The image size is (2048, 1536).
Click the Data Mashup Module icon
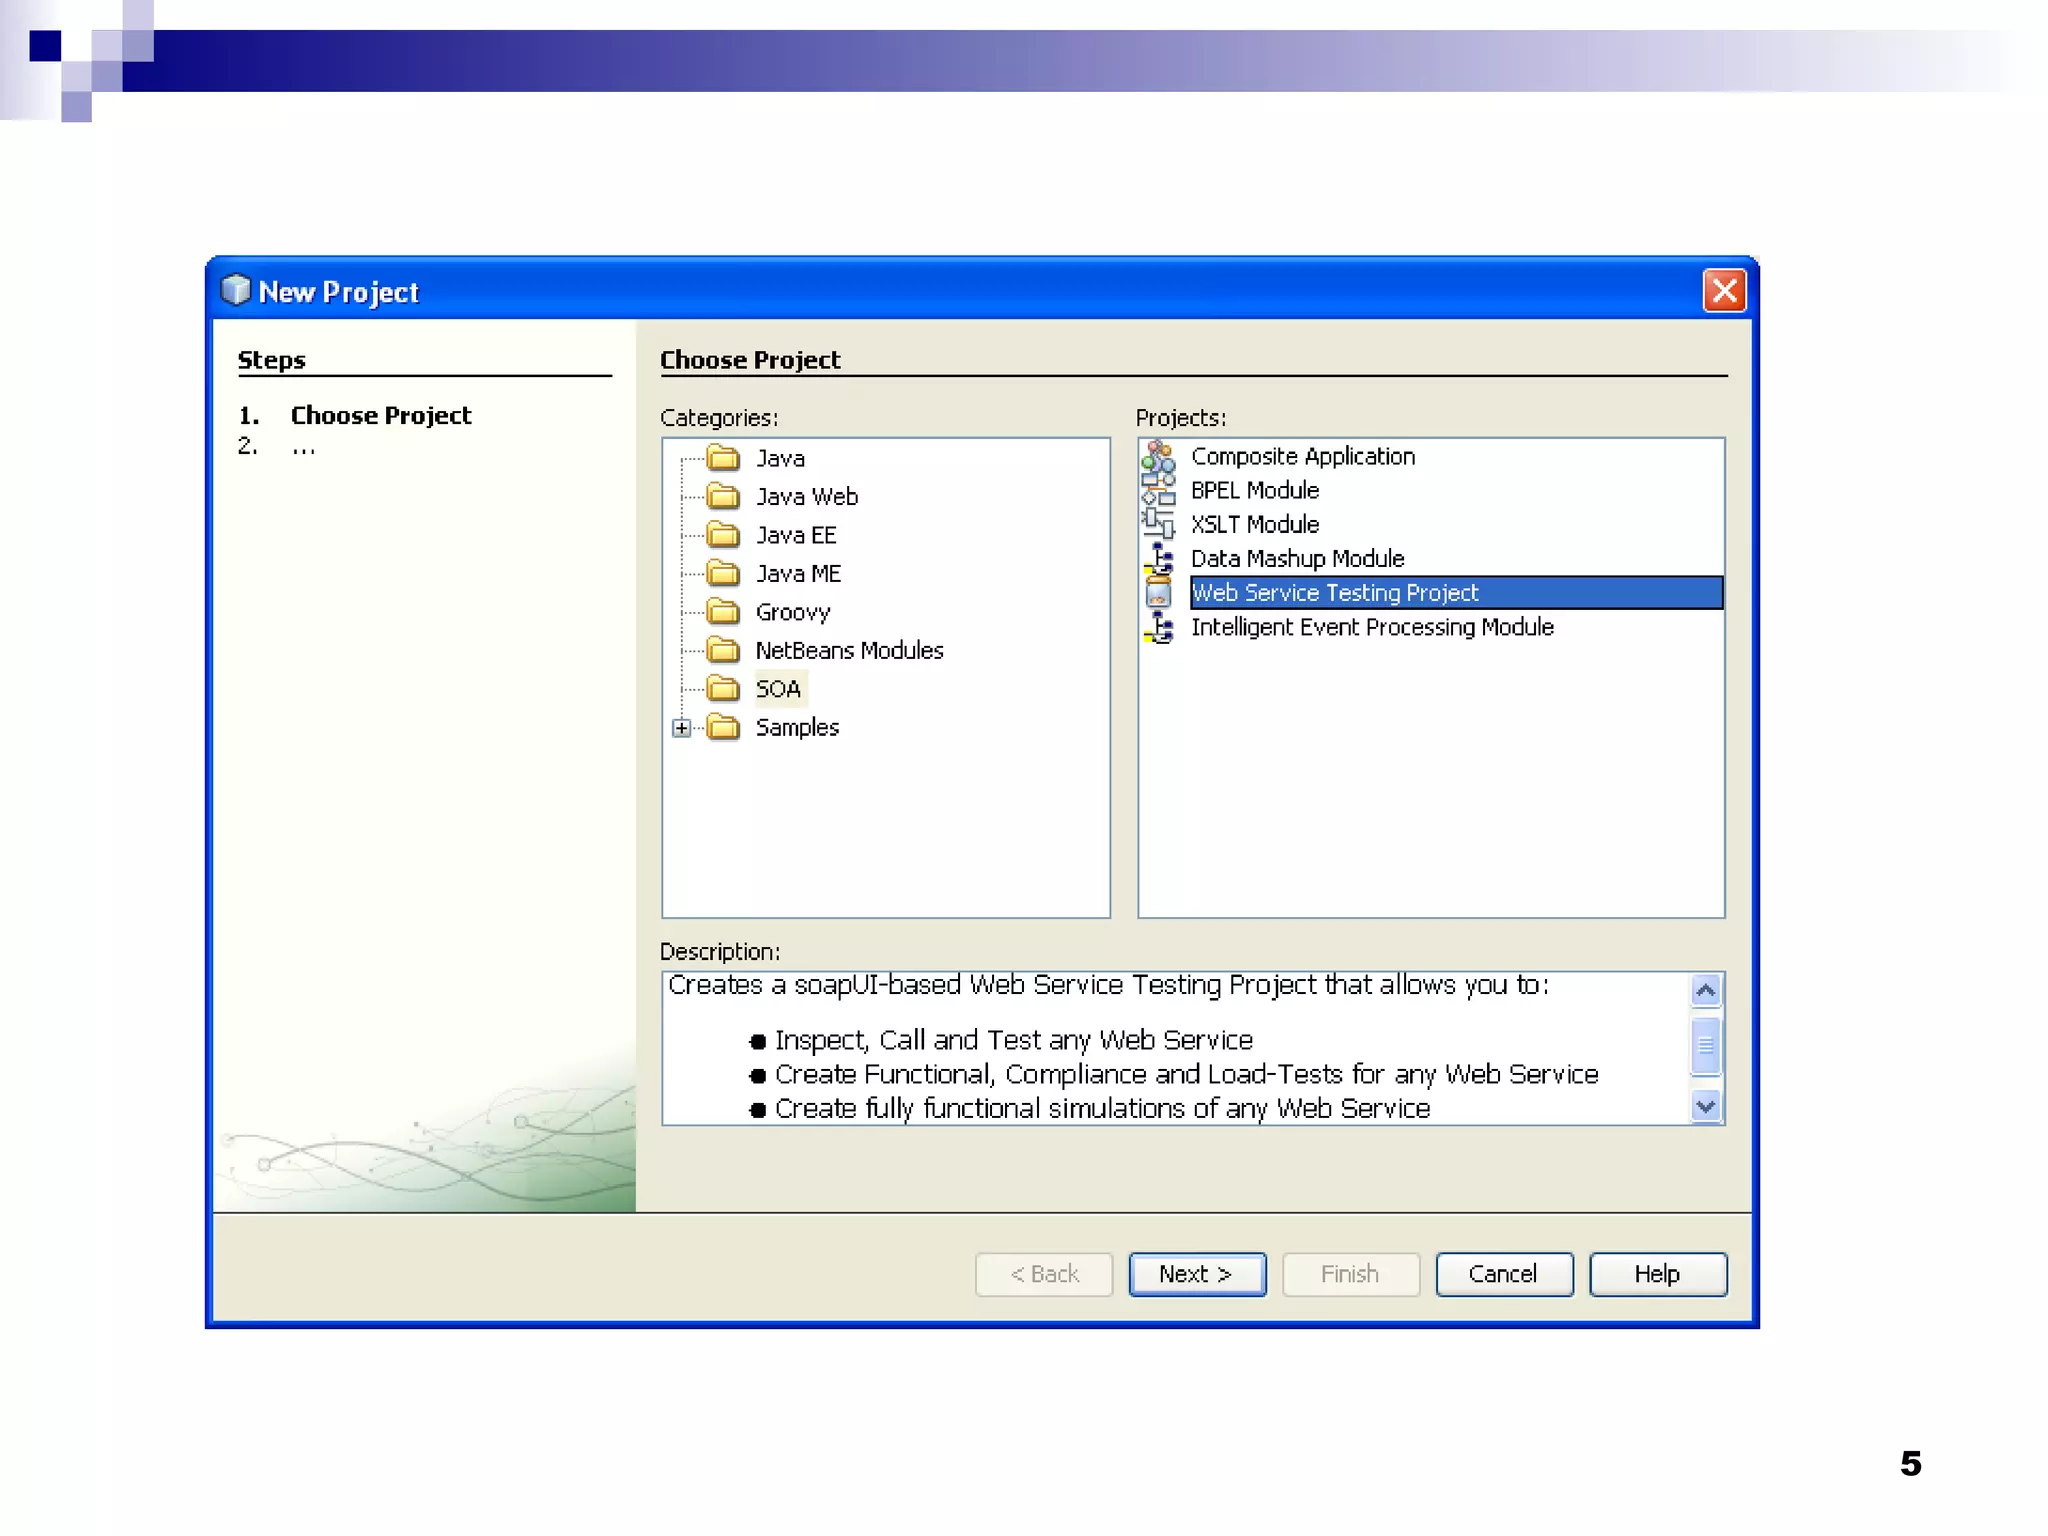(x=1158, y=558)
